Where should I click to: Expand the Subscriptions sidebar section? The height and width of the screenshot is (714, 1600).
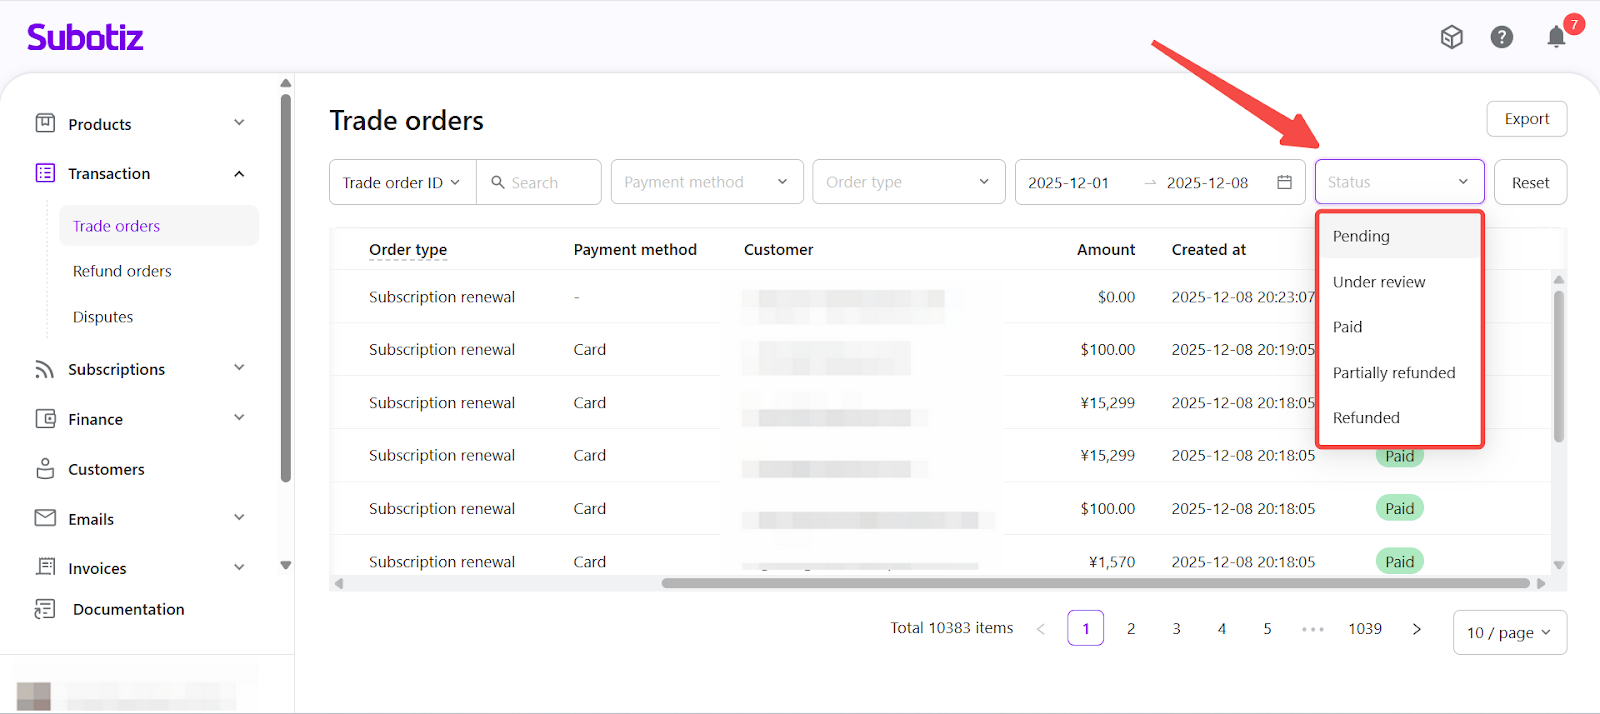[x=238, y=369]
